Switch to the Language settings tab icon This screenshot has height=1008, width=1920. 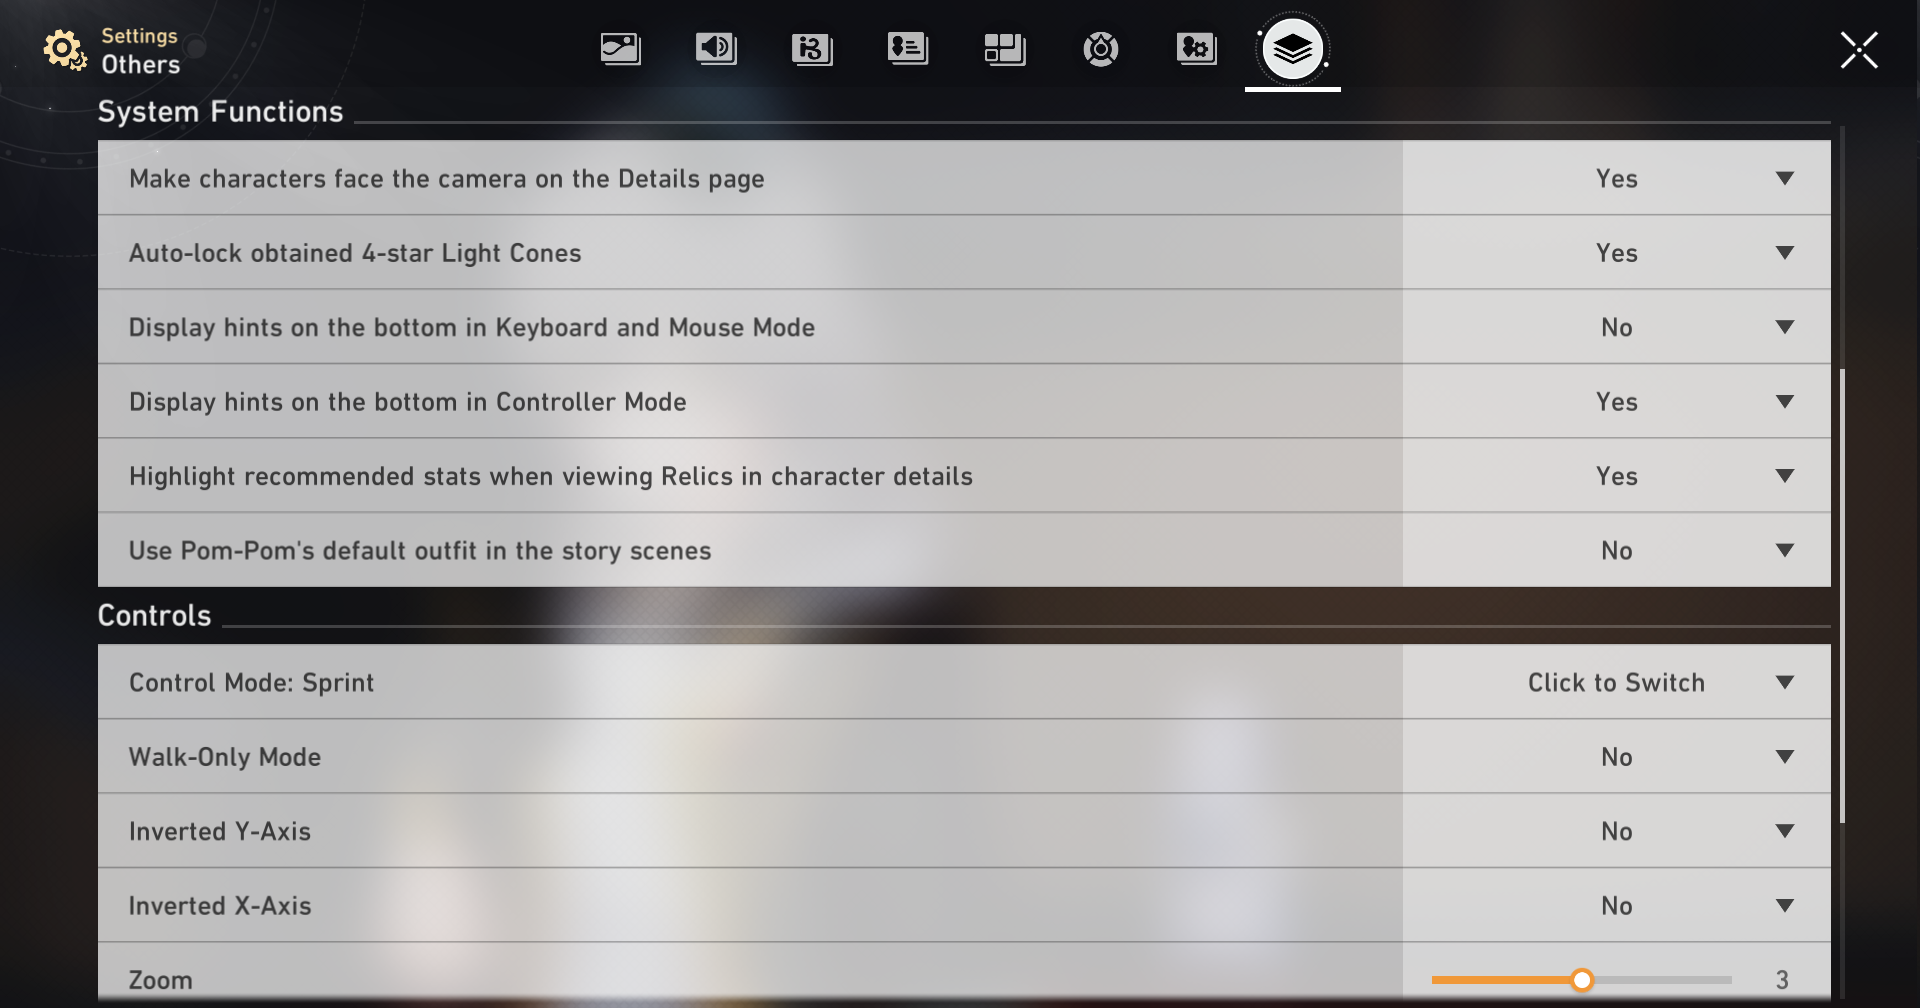[812, 48]
